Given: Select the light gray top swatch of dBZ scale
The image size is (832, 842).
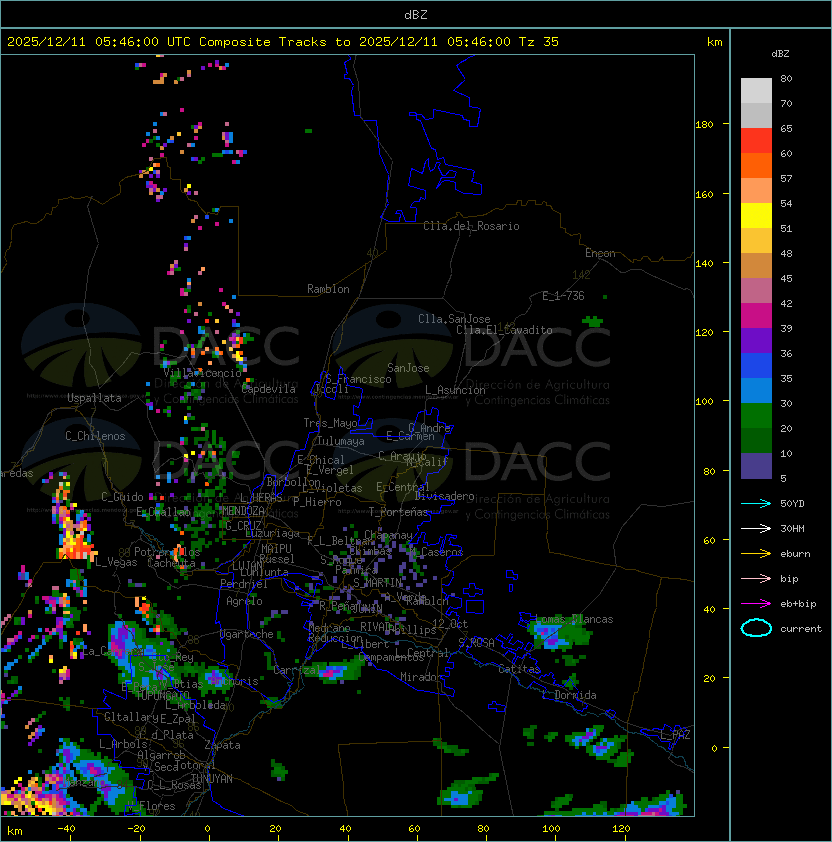Looking at the screenshot, I should point(756,90).
